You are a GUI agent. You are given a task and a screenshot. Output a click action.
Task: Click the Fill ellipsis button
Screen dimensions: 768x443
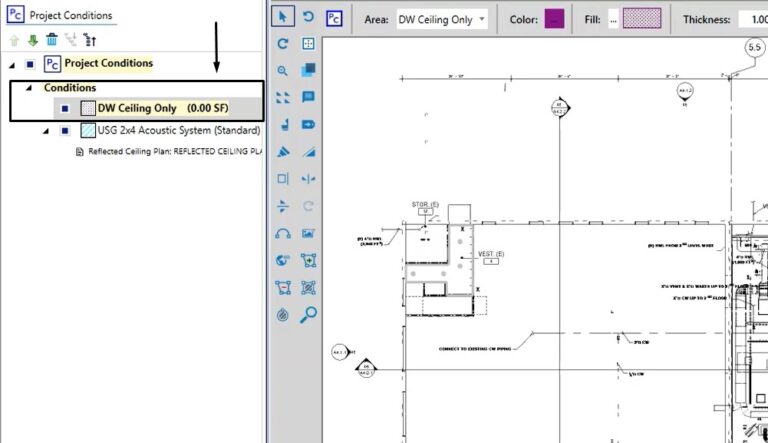[x=613, y=20]
